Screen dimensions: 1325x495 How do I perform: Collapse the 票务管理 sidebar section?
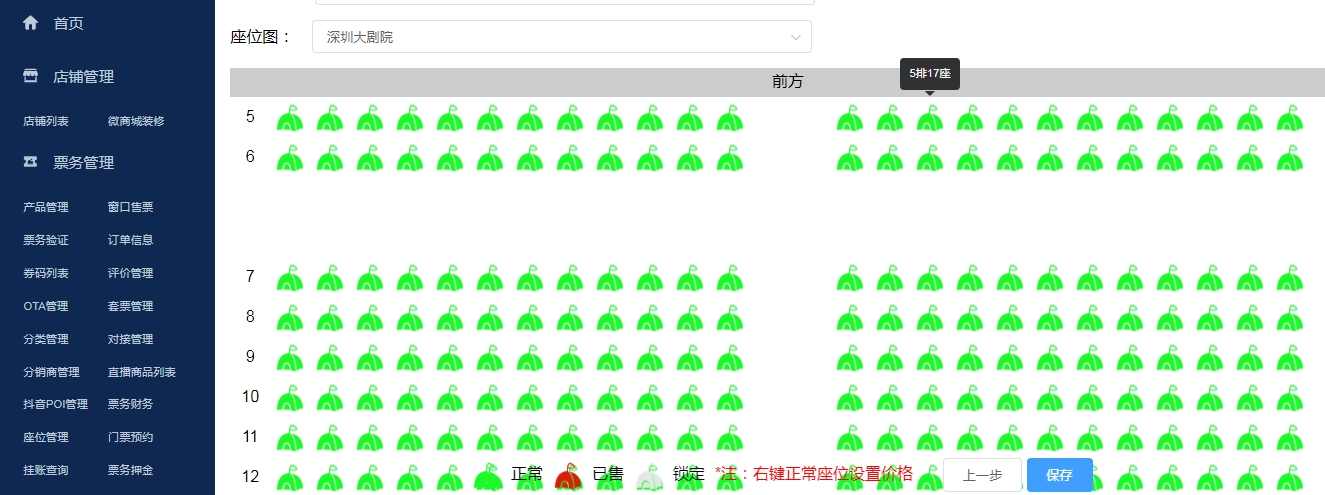pyautogui.click(x=84, y=162)
